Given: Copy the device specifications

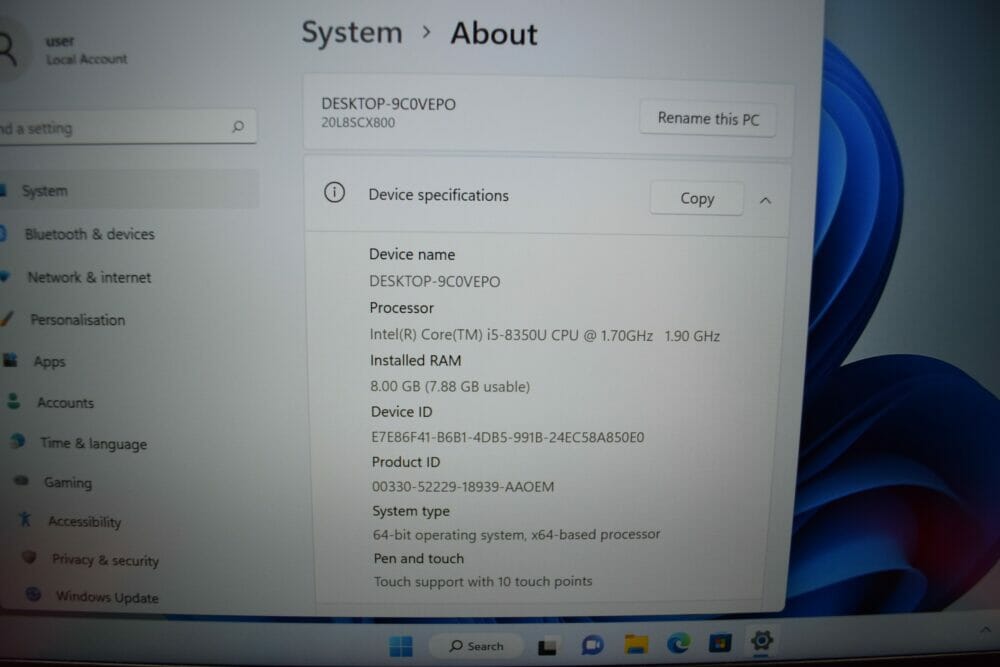Looking at the screenshot, I should tap(696, 198).
